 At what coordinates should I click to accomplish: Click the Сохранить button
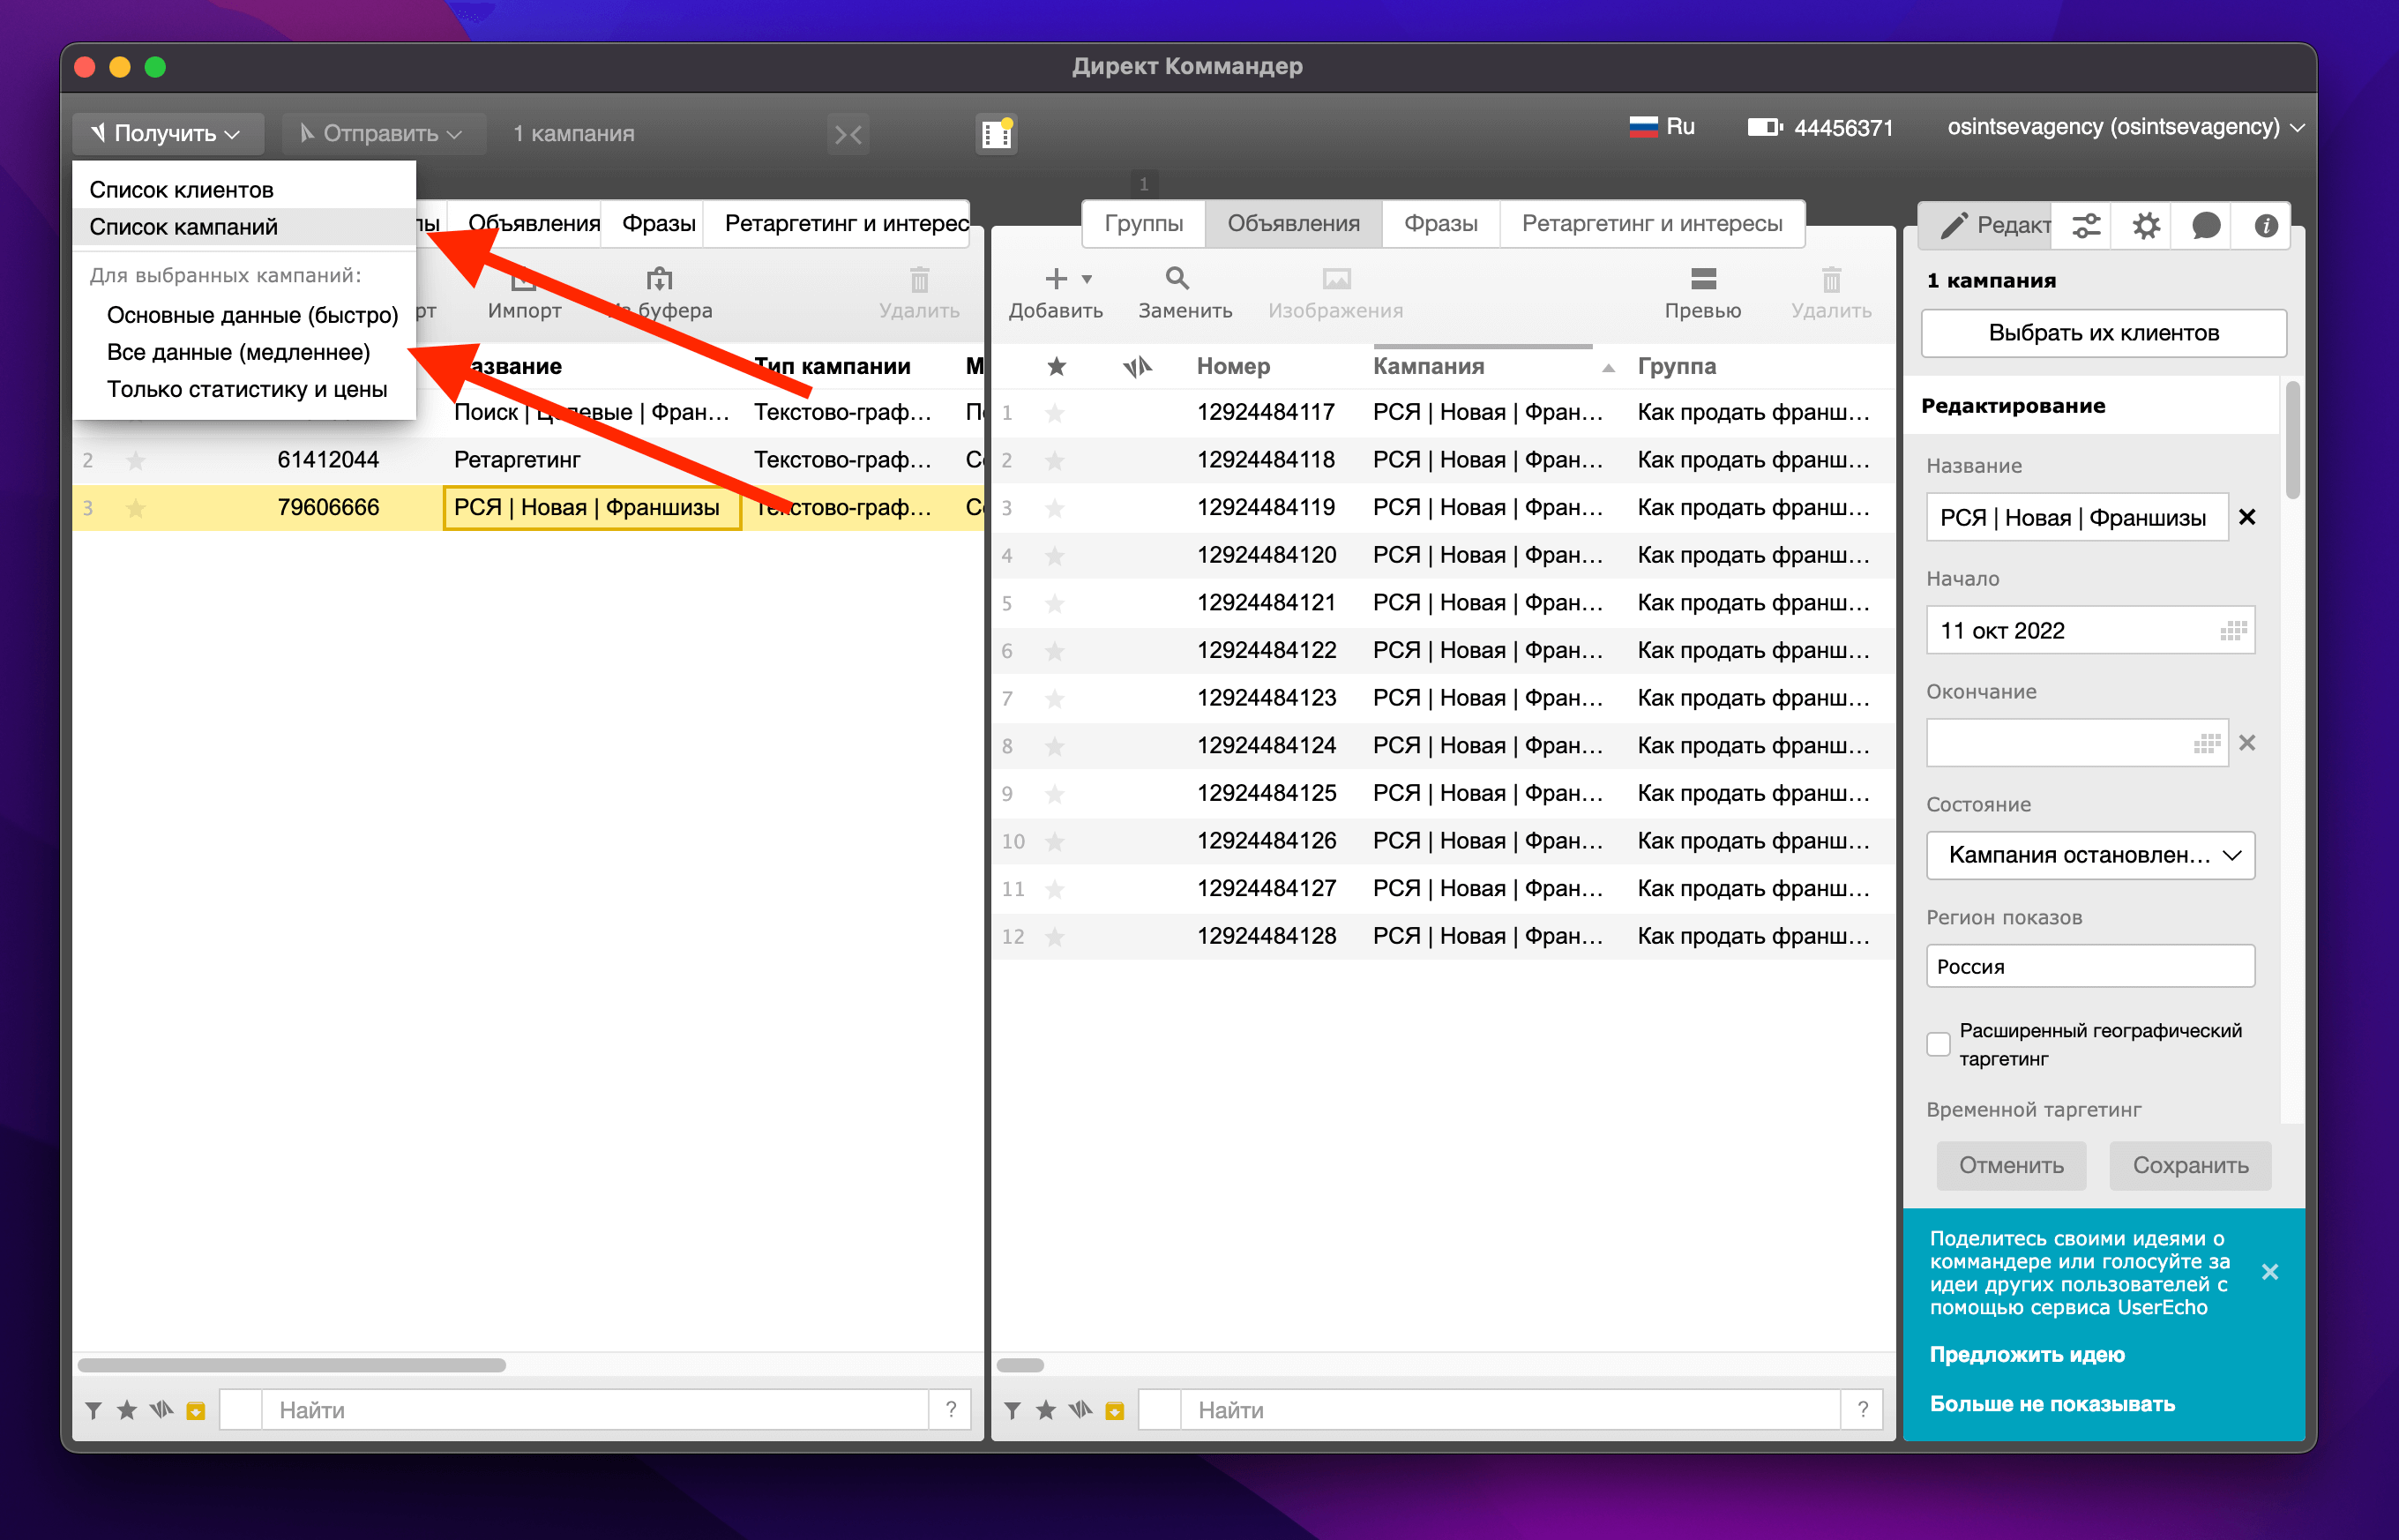pos(2190,1165)
